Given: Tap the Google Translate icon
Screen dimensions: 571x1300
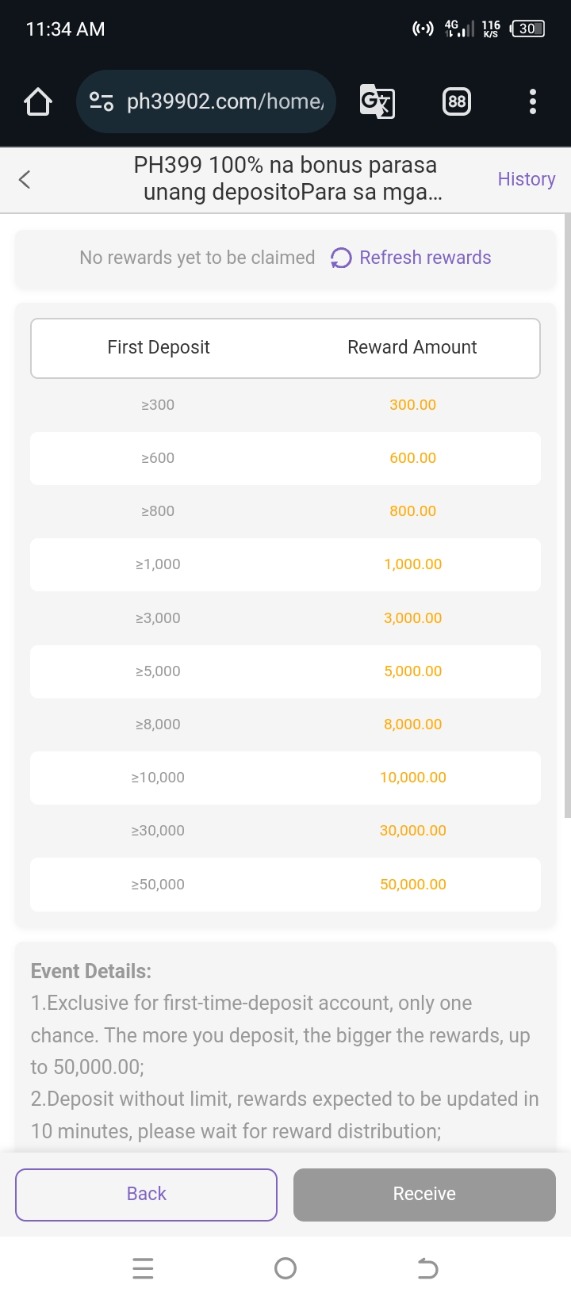Looking at the screenshot, I should [x=377, y=101].
